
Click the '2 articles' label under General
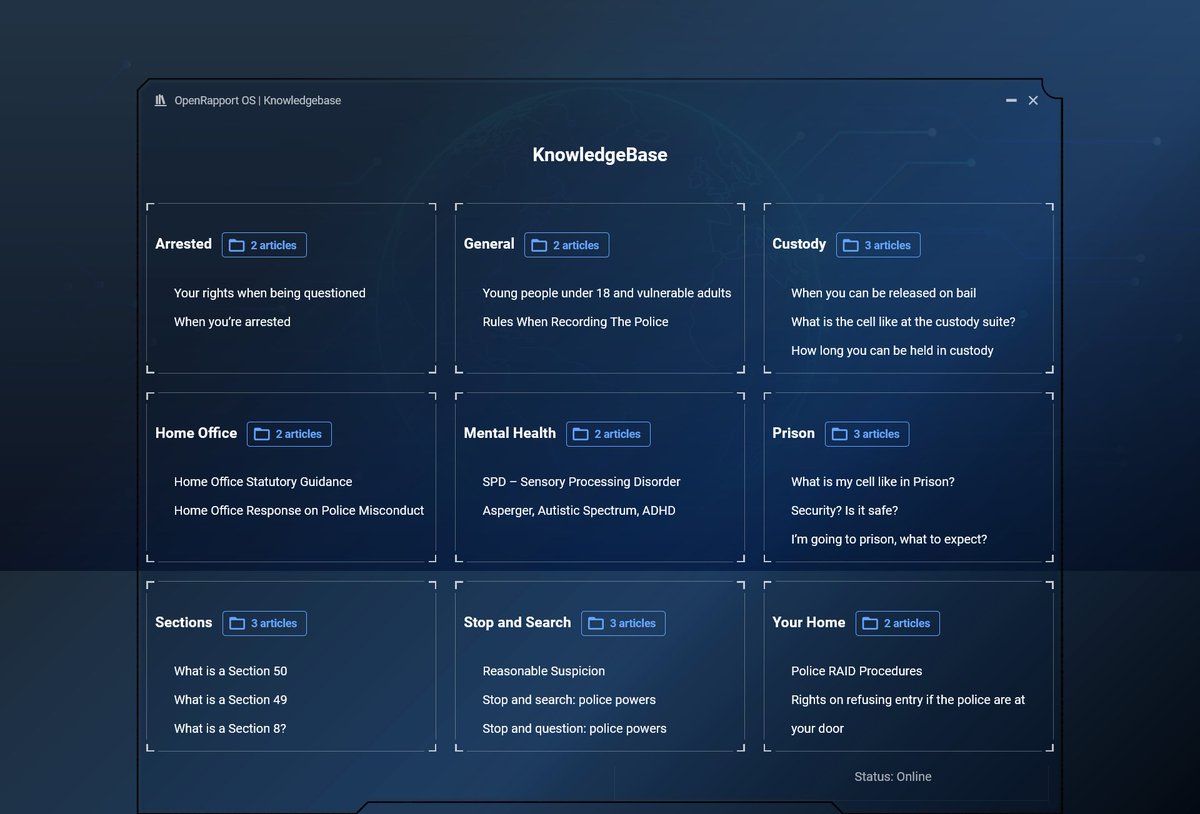(x=576, y=245)
